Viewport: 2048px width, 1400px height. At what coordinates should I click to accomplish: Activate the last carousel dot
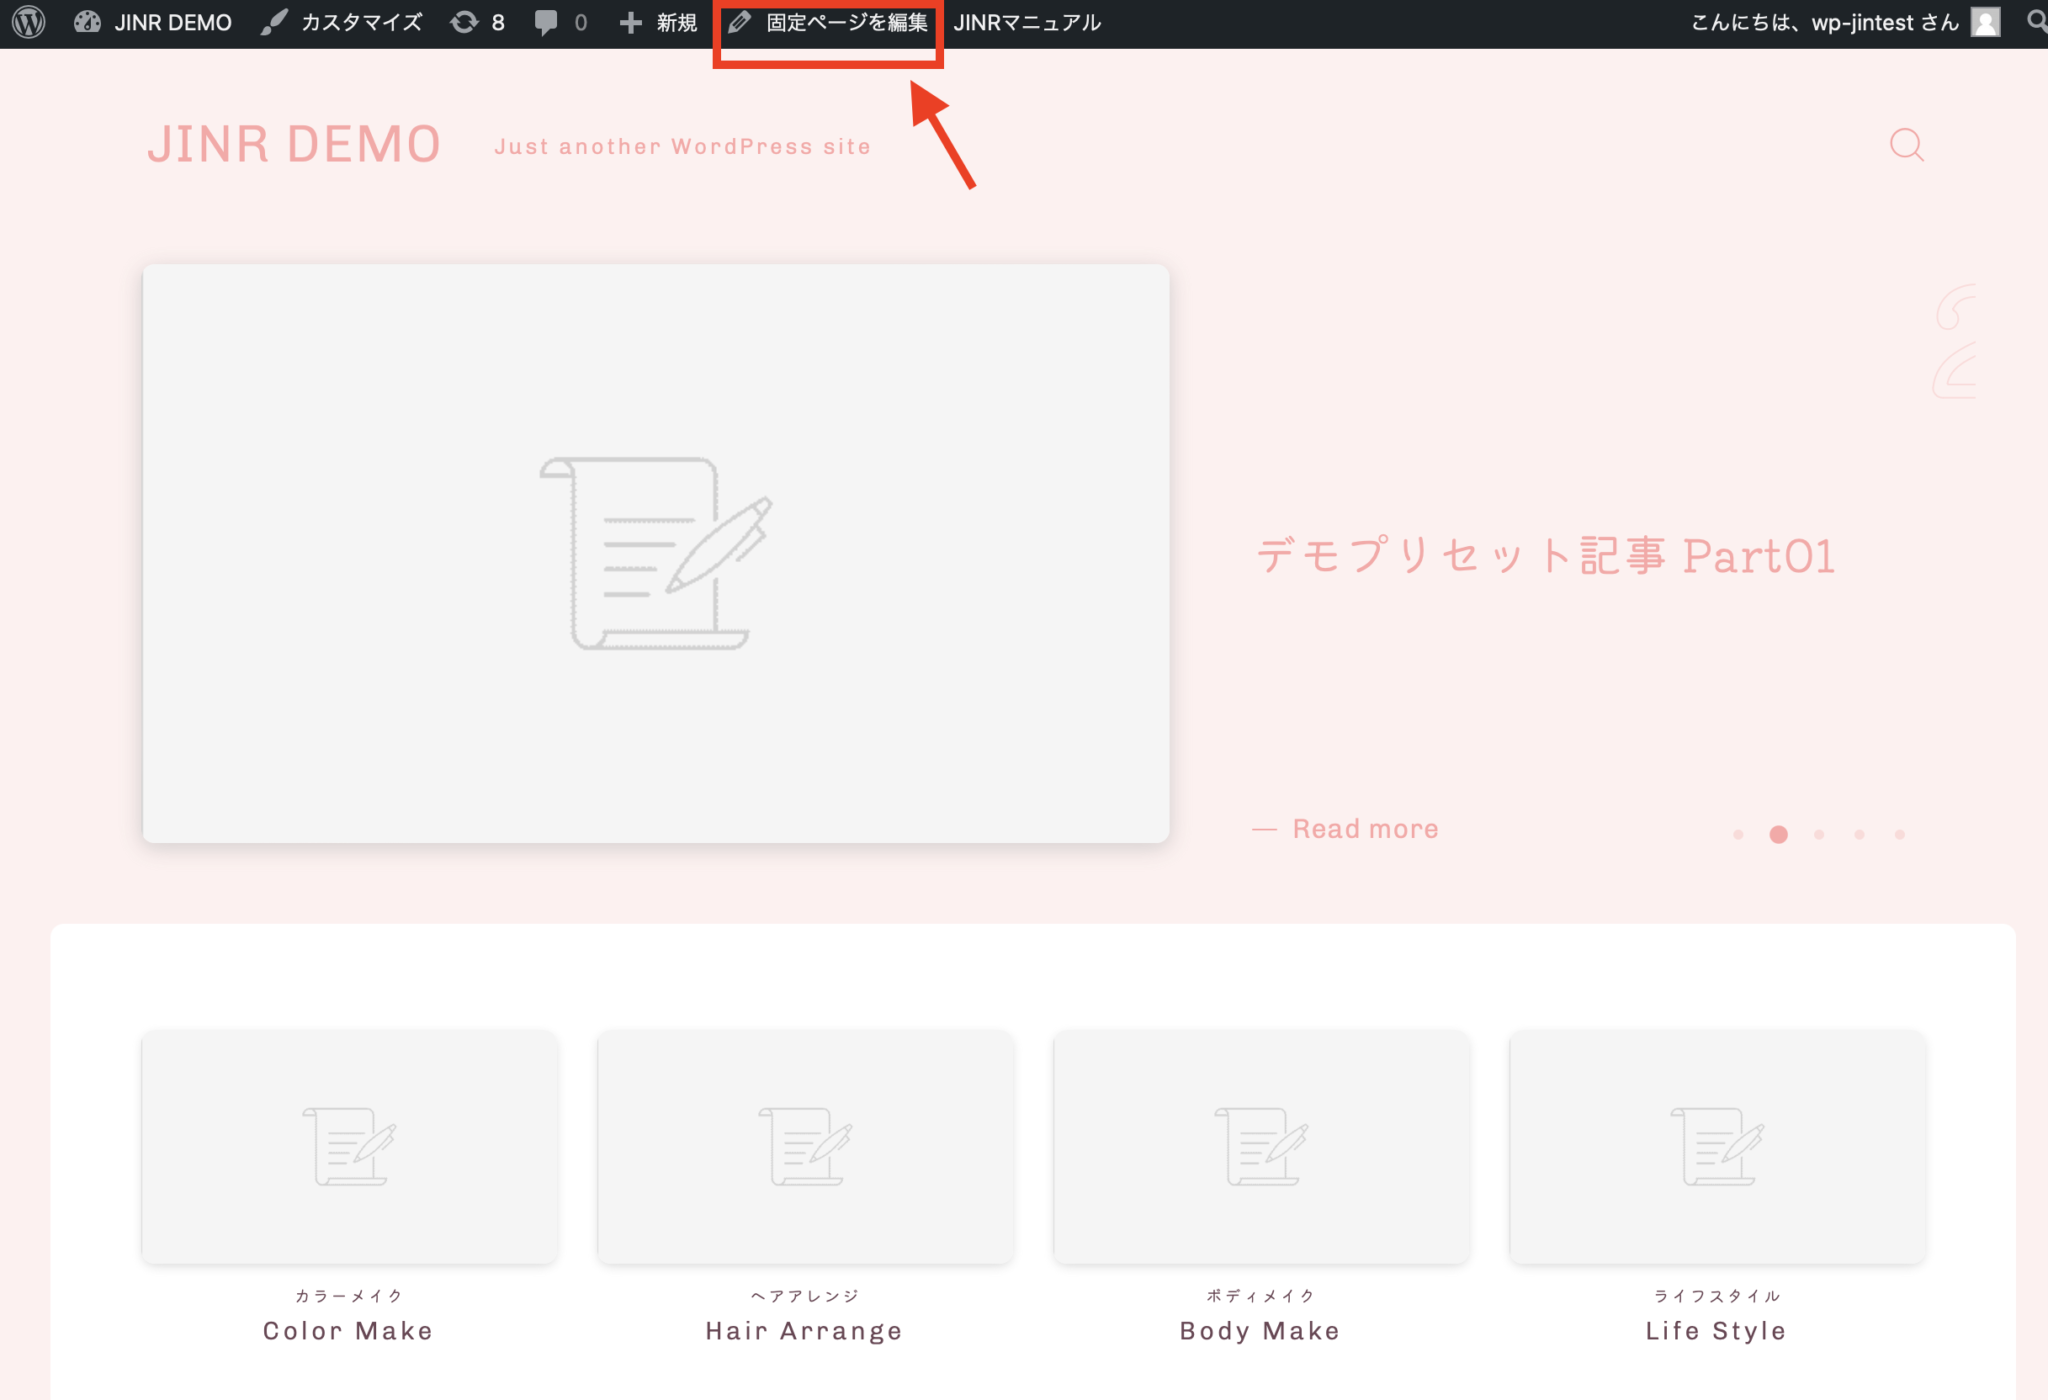point(1899,834)
